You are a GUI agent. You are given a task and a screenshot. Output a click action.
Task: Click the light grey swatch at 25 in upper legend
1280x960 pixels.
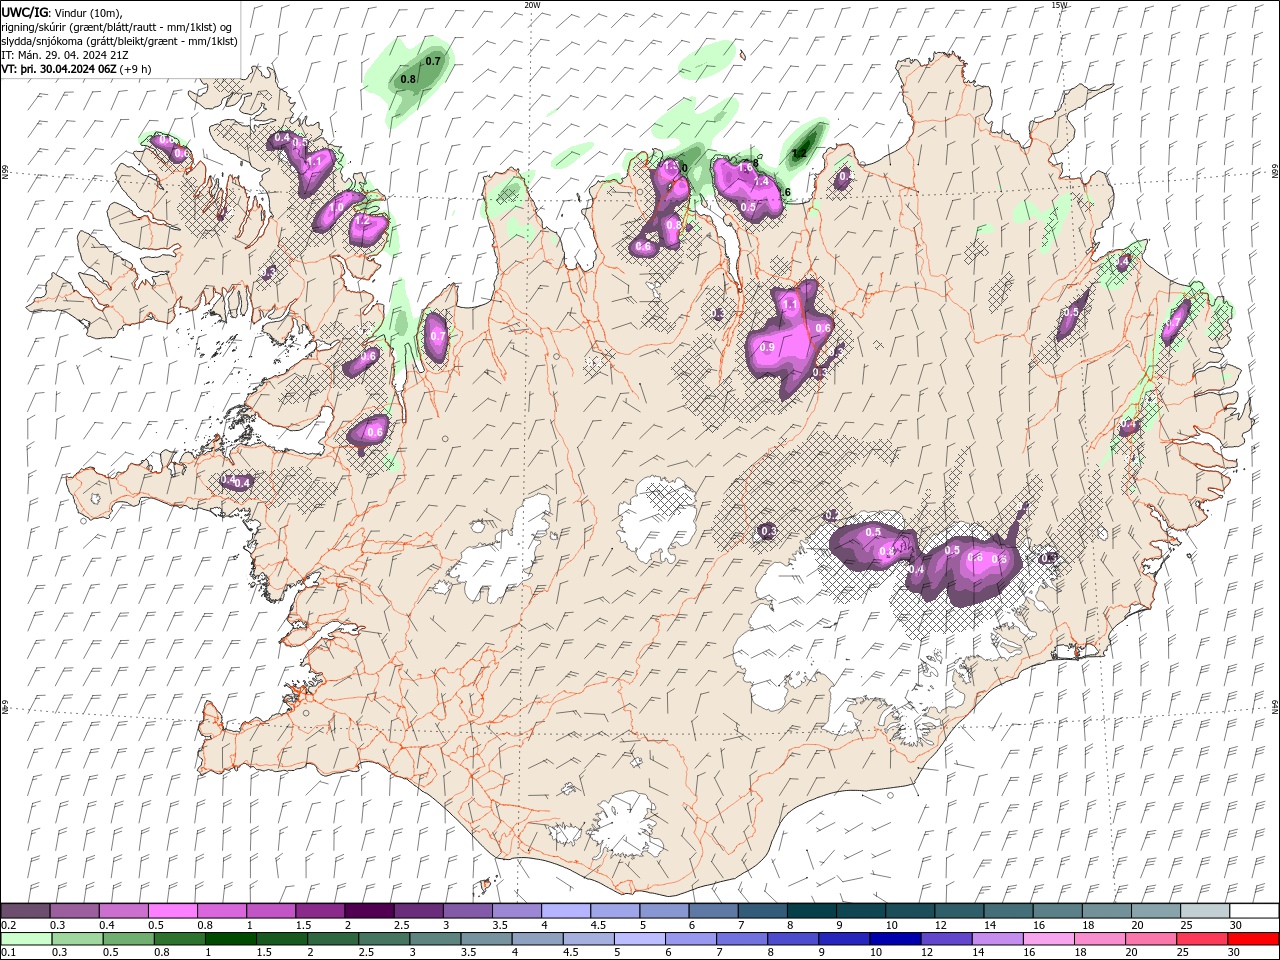tap(1204, 911)
